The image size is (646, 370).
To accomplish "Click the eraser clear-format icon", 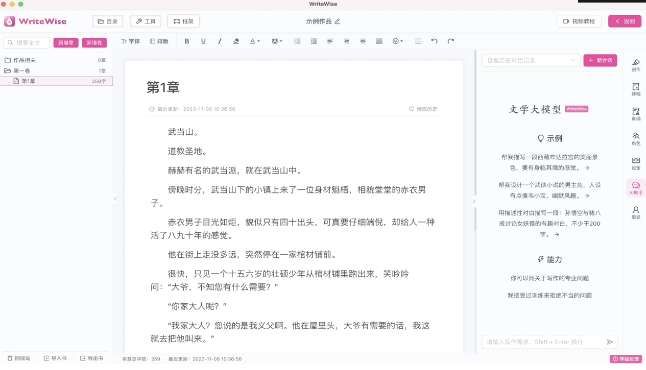I will pyautogui.click(x=236, y=41).
